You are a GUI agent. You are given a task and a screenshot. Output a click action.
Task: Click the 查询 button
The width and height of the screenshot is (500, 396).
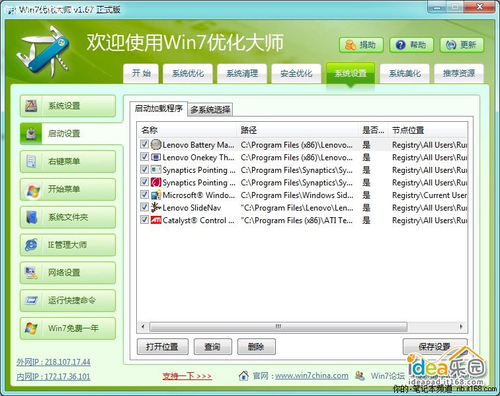213,347
